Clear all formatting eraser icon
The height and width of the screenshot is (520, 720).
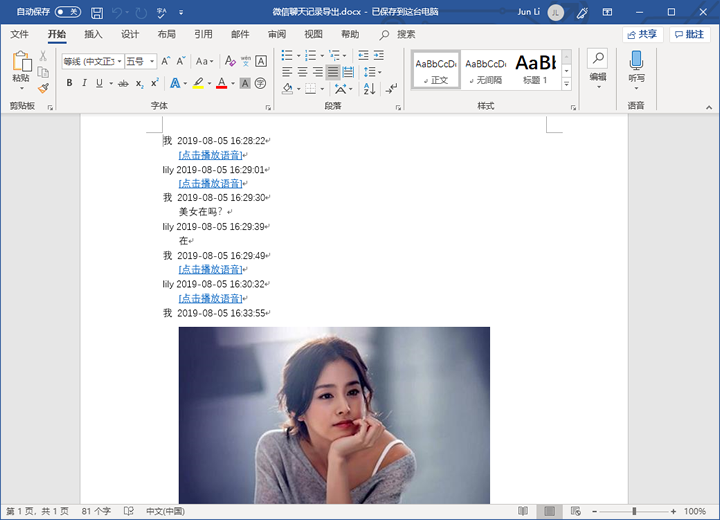pyautogui.click(x=230, y=61)
